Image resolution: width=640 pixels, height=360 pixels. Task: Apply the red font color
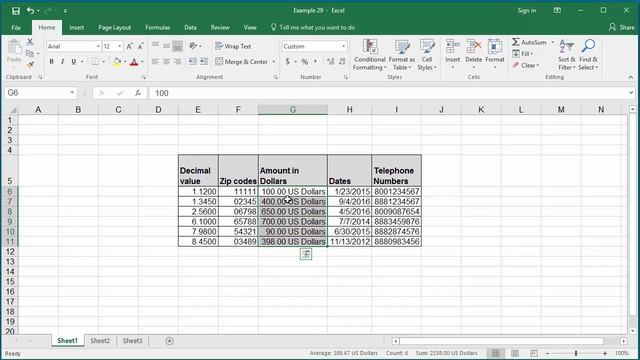tap(134, 62)
